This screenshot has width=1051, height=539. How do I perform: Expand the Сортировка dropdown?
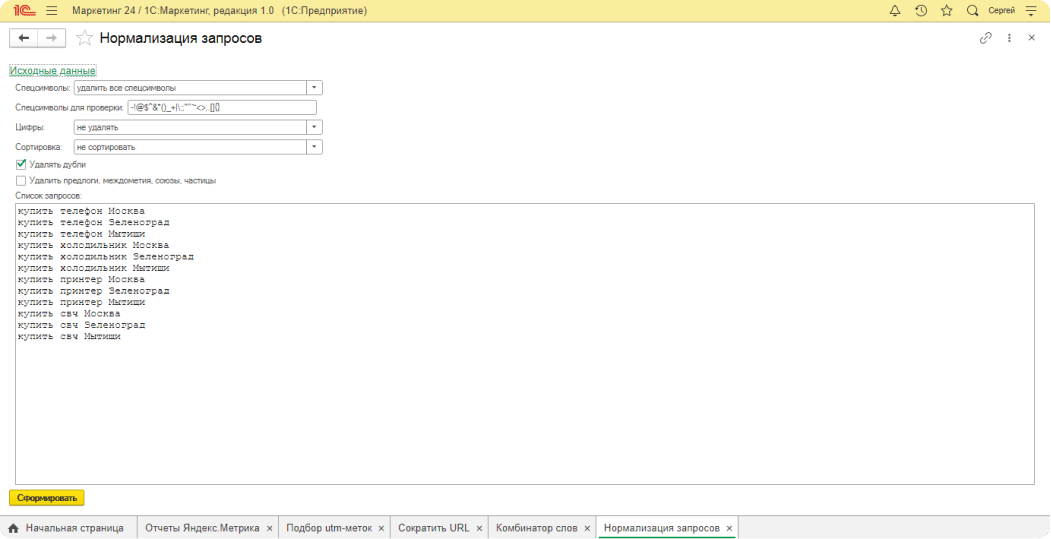tap(315, 147)
